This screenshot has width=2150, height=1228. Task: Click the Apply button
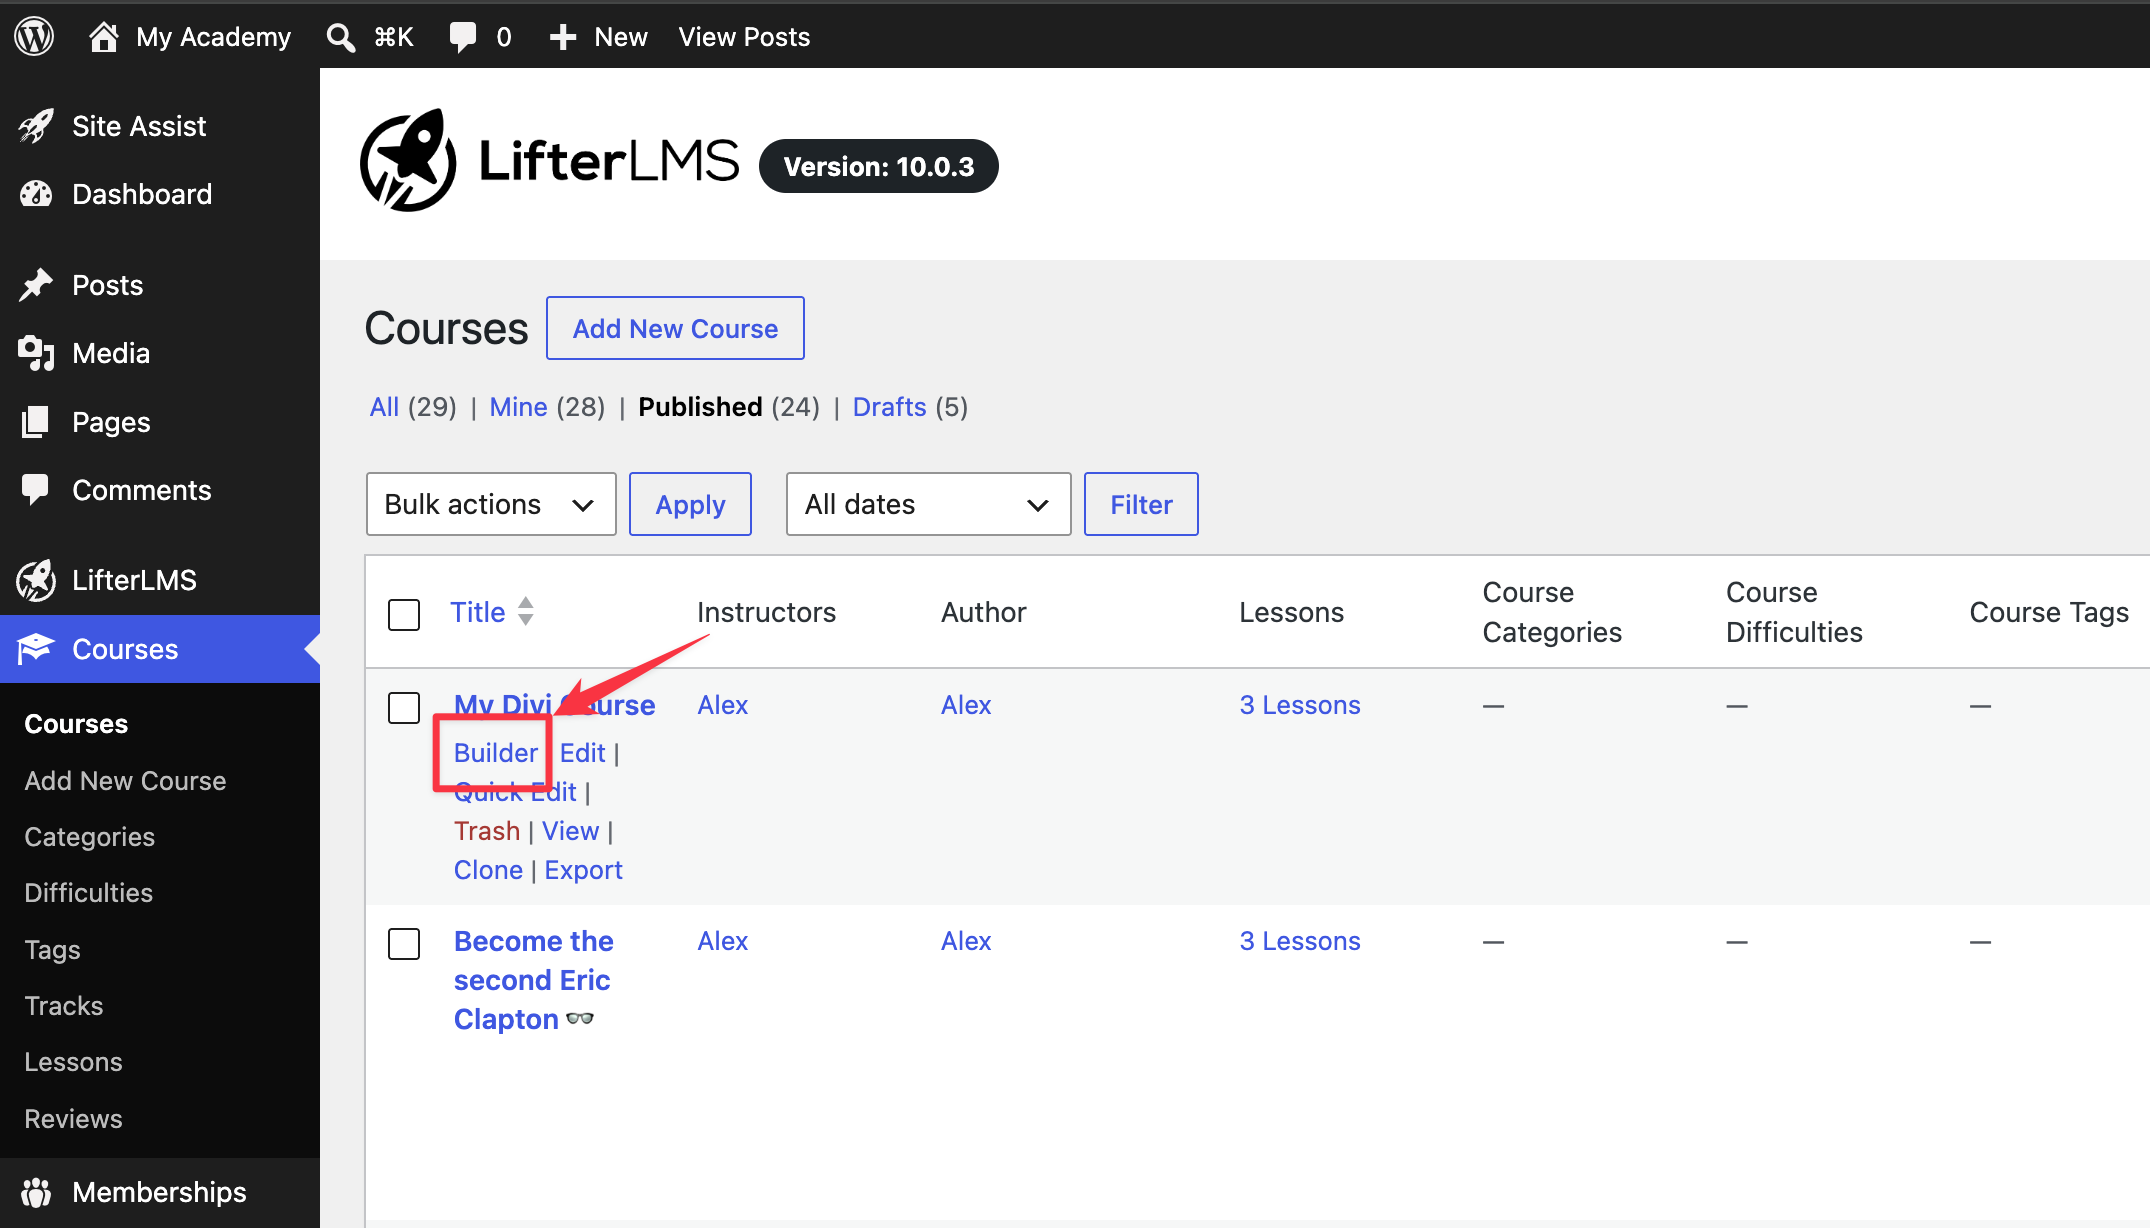690,504
